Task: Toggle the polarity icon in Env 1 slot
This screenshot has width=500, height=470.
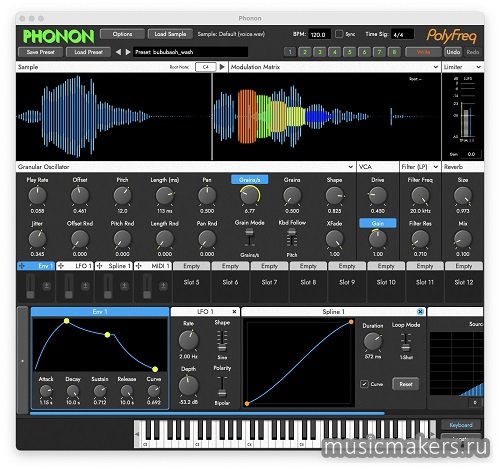Action: coord(47,286)
